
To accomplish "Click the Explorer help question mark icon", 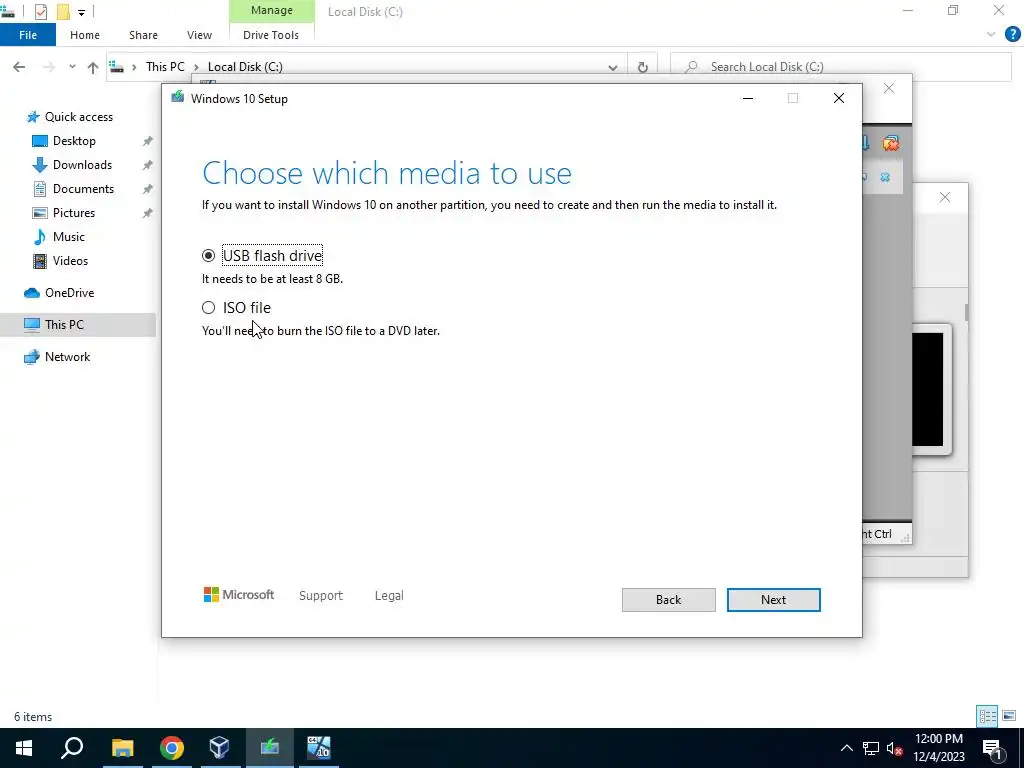I will click(1012, 35).
